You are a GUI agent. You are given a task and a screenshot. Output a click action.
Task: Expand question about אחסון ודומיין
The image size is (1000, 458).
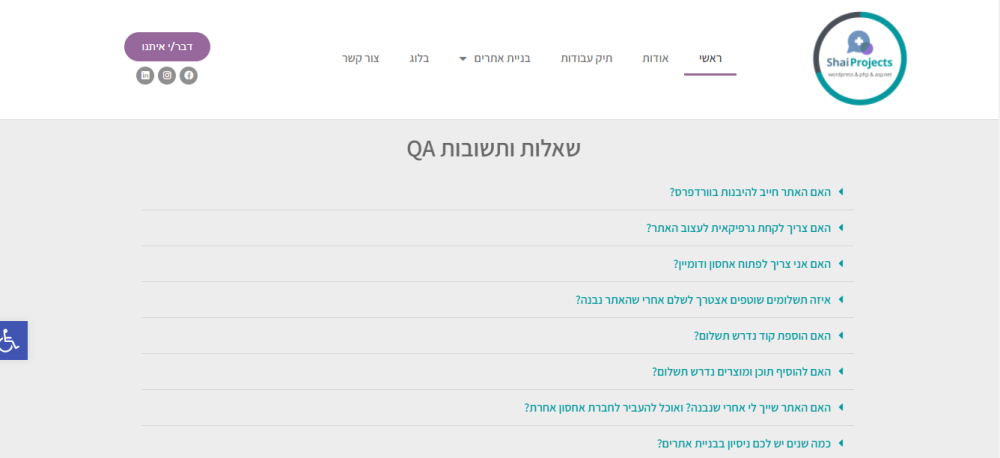click(752, 264)
